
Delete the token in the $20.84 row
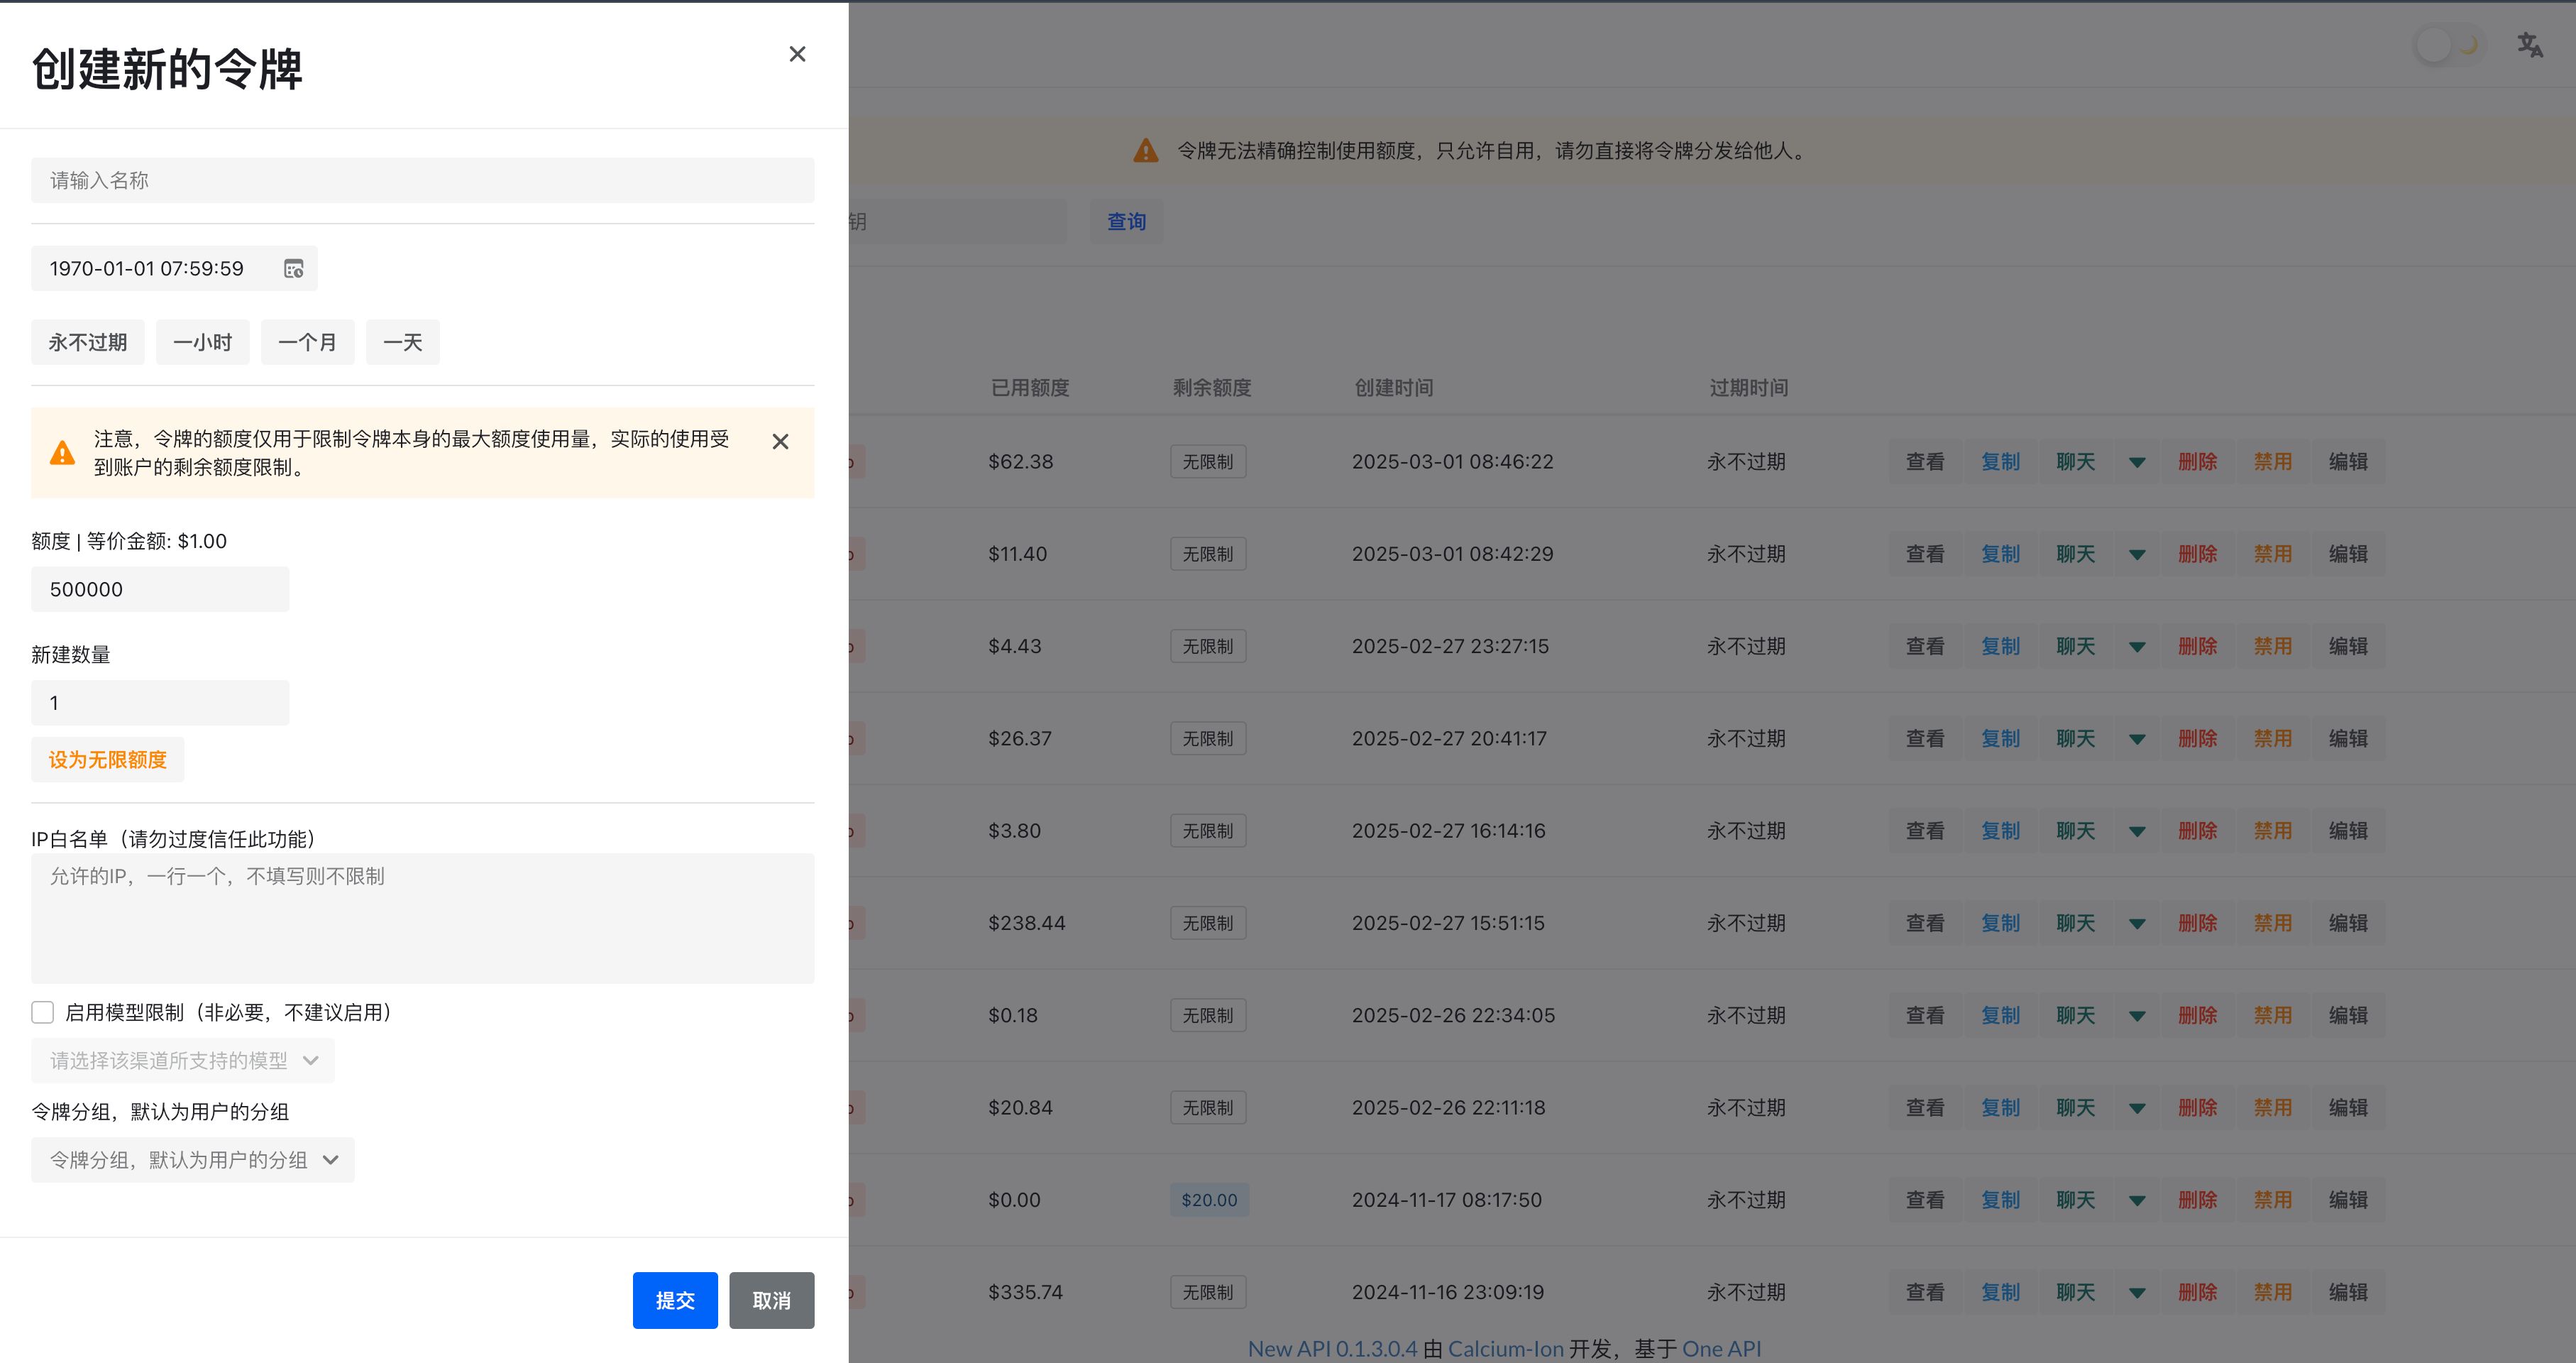[2198, 1108]
